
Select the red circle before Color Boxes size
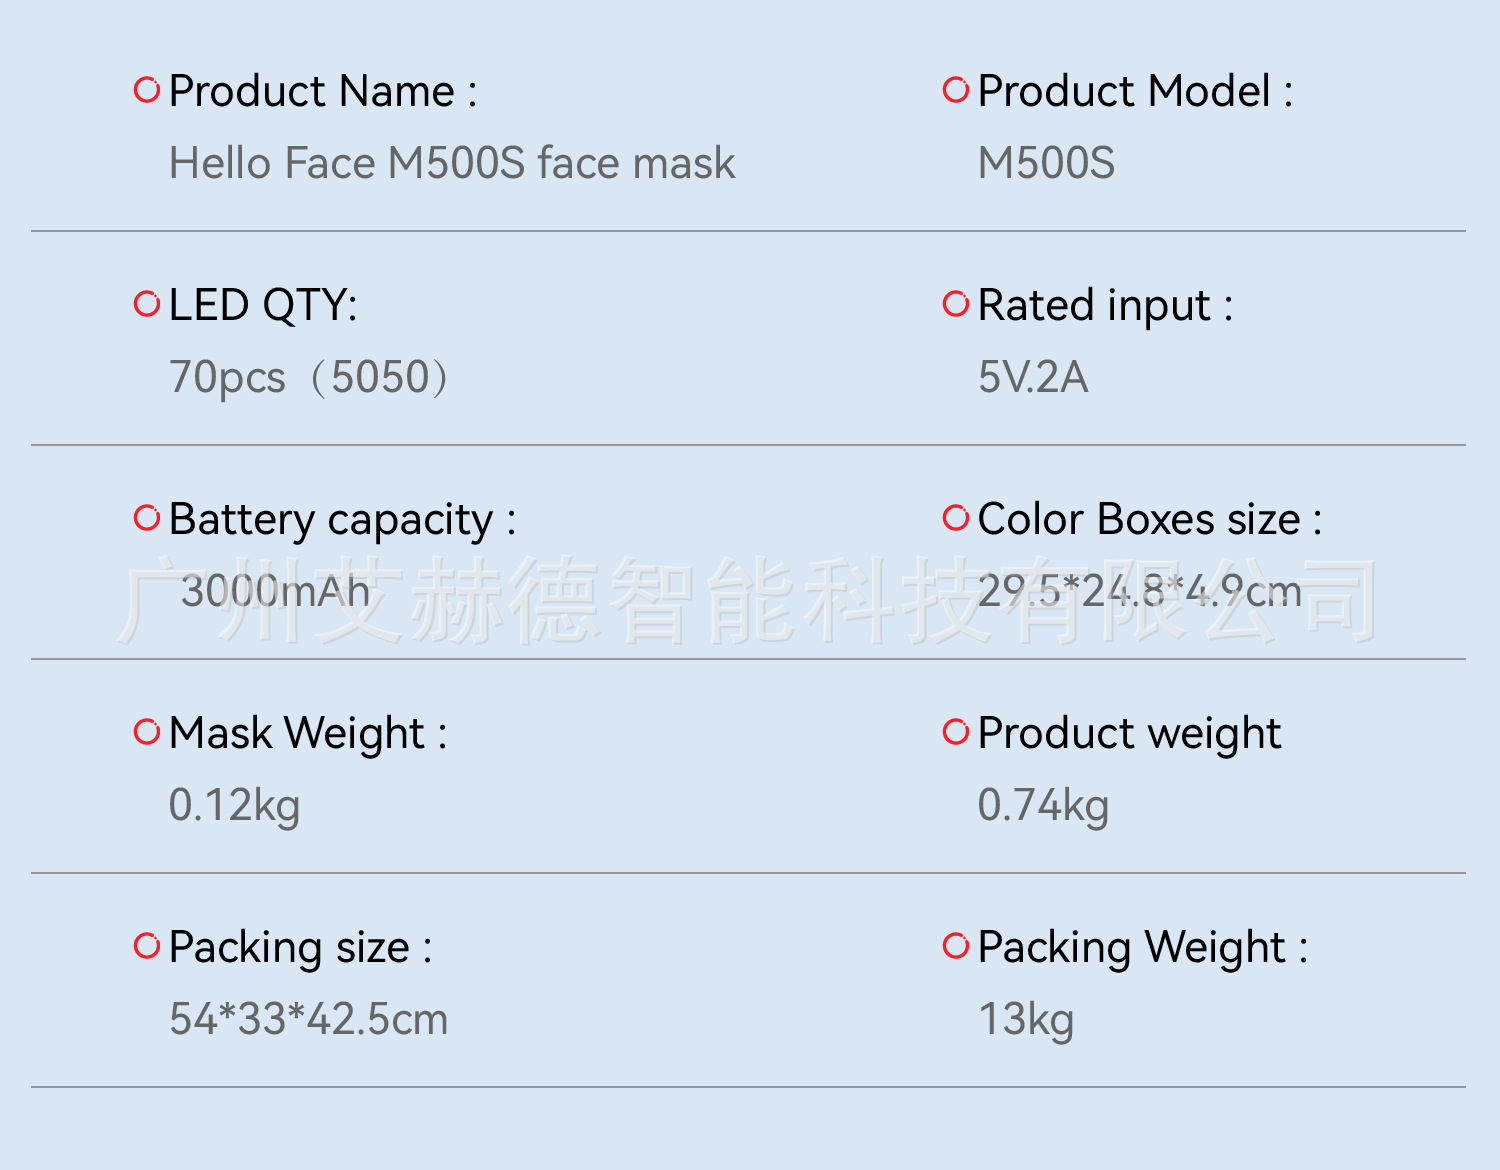pos(956,518)
